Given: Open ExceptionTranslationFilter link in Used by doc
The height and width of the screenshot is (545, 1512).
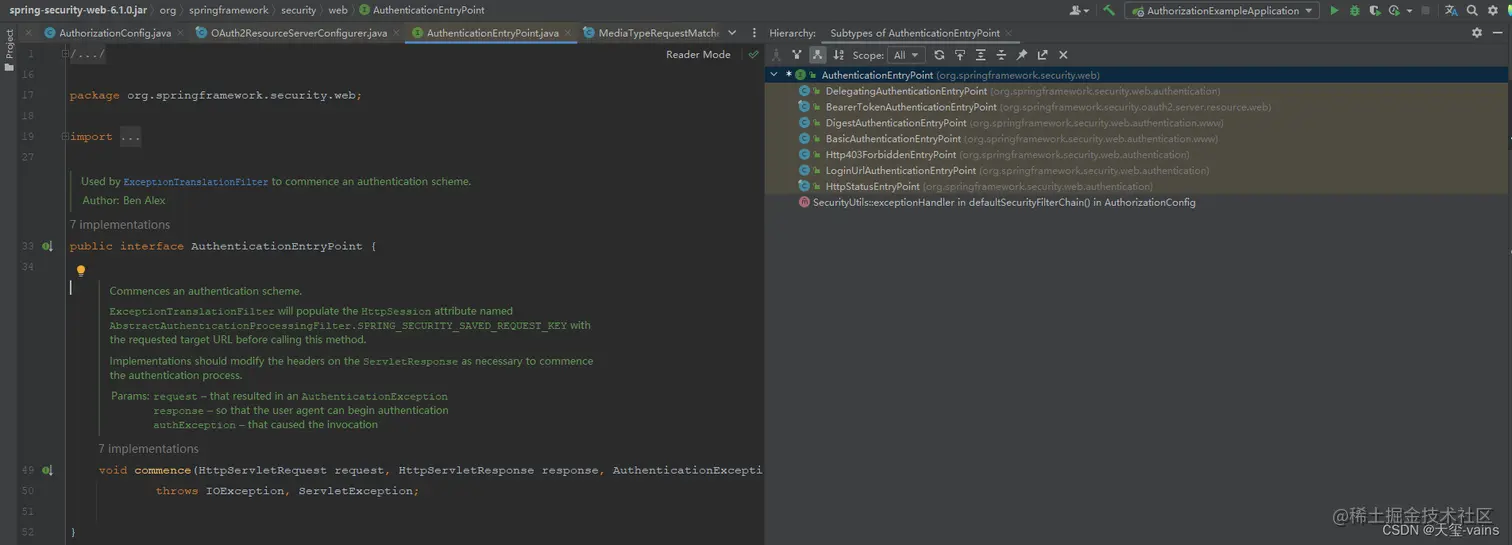Looking at the screenshot, I should click(x=196, y=182).
